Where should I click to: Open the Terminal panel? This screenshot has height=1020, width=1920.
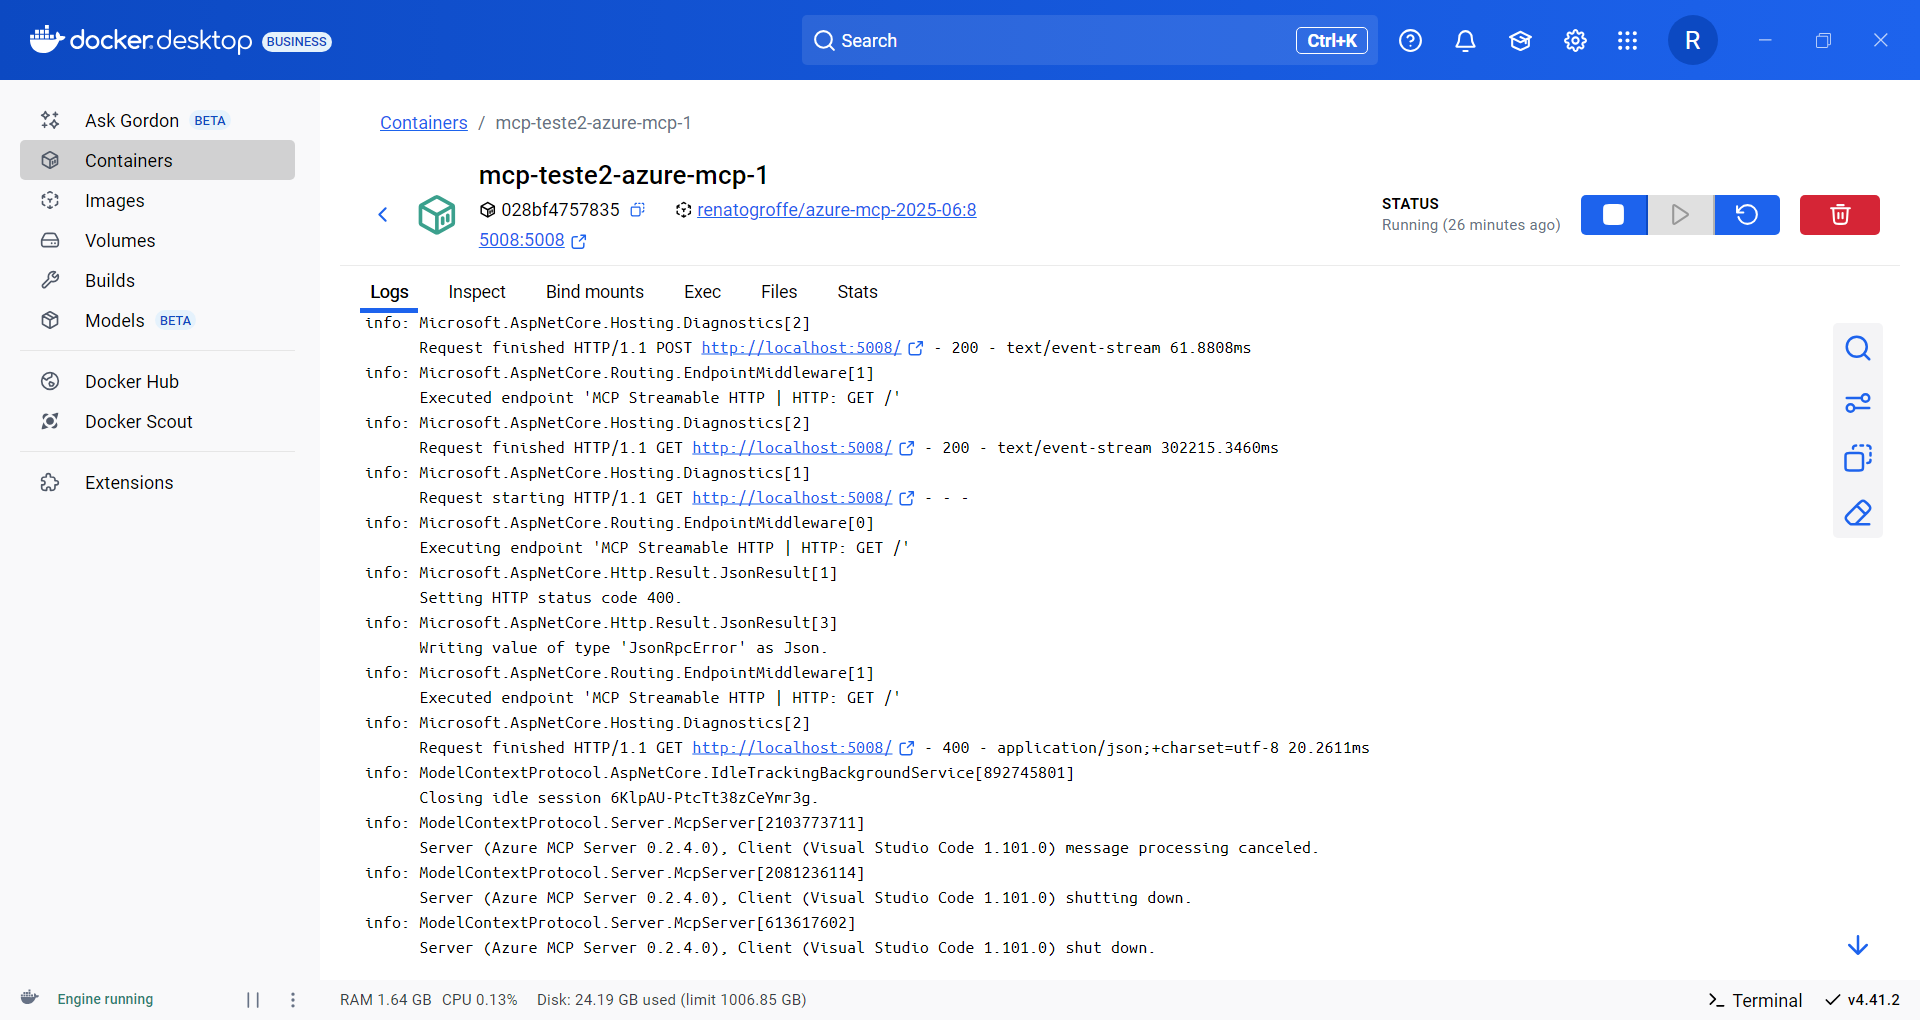1755,1000
